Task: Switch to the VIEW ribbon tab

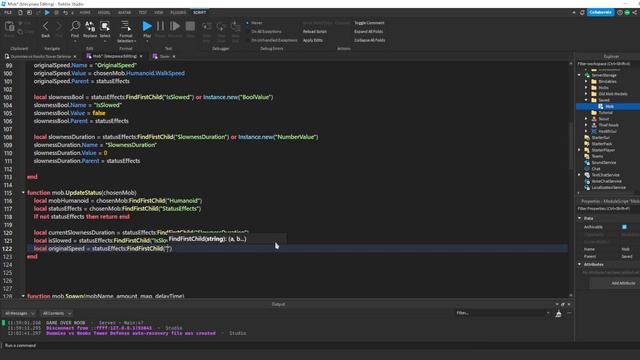Action: click(158, 13)
